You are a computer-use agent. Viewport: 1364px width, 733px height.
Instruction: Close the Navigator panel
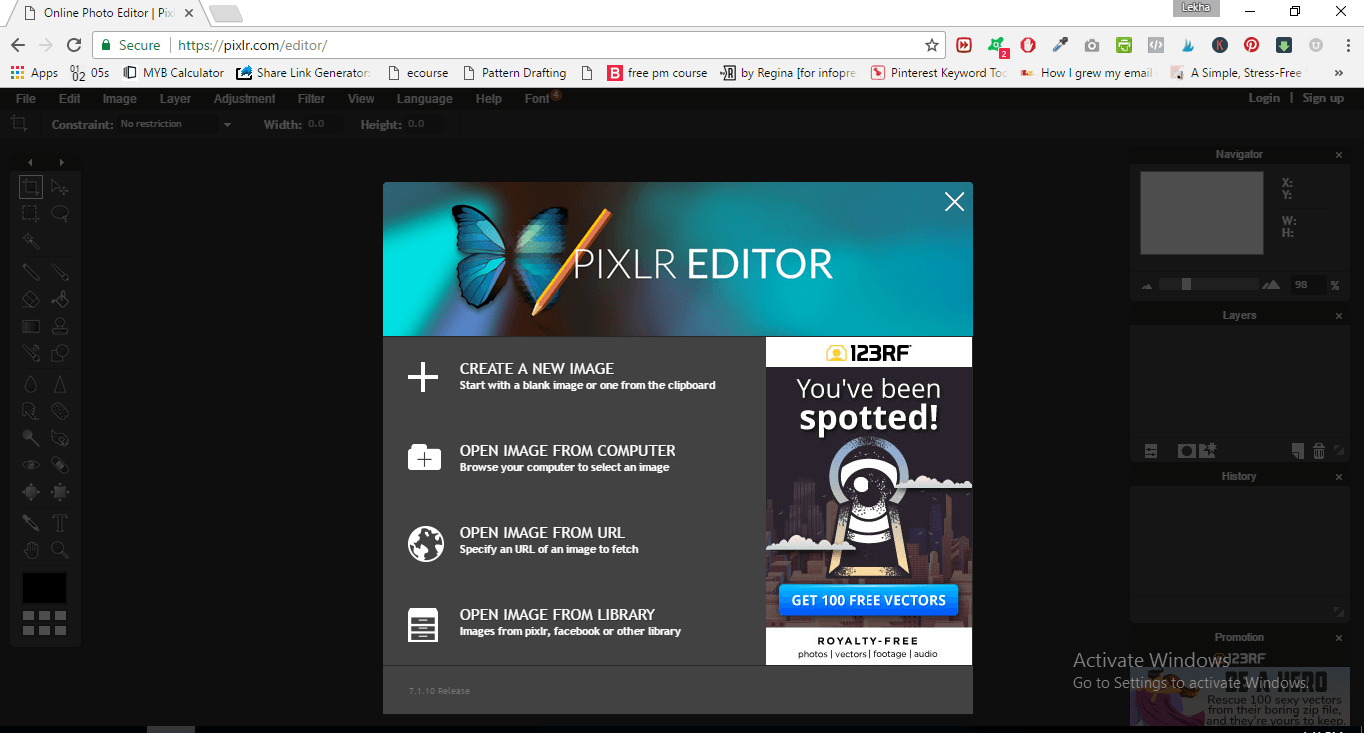(x=1339, y=155)
